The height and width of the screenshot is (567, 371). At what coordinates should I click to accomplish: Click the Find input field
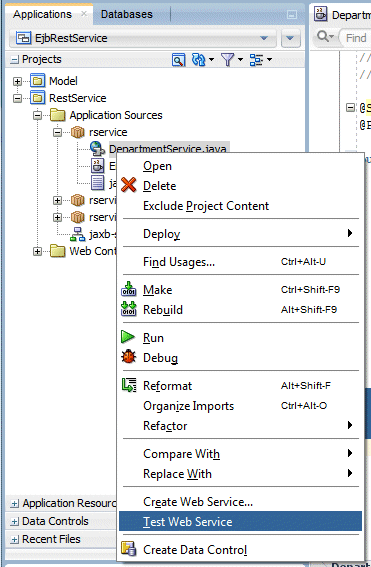pos(356,38)
